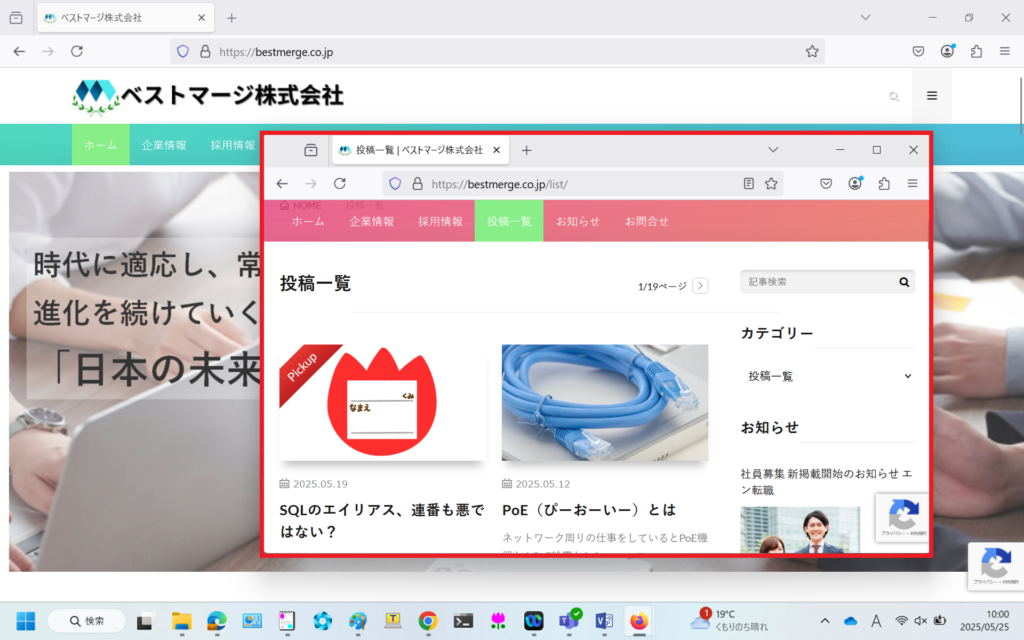Click HOME breadcrumb in front window
Viewport: 1024px width, 640px height.
(x=301, y=205)
